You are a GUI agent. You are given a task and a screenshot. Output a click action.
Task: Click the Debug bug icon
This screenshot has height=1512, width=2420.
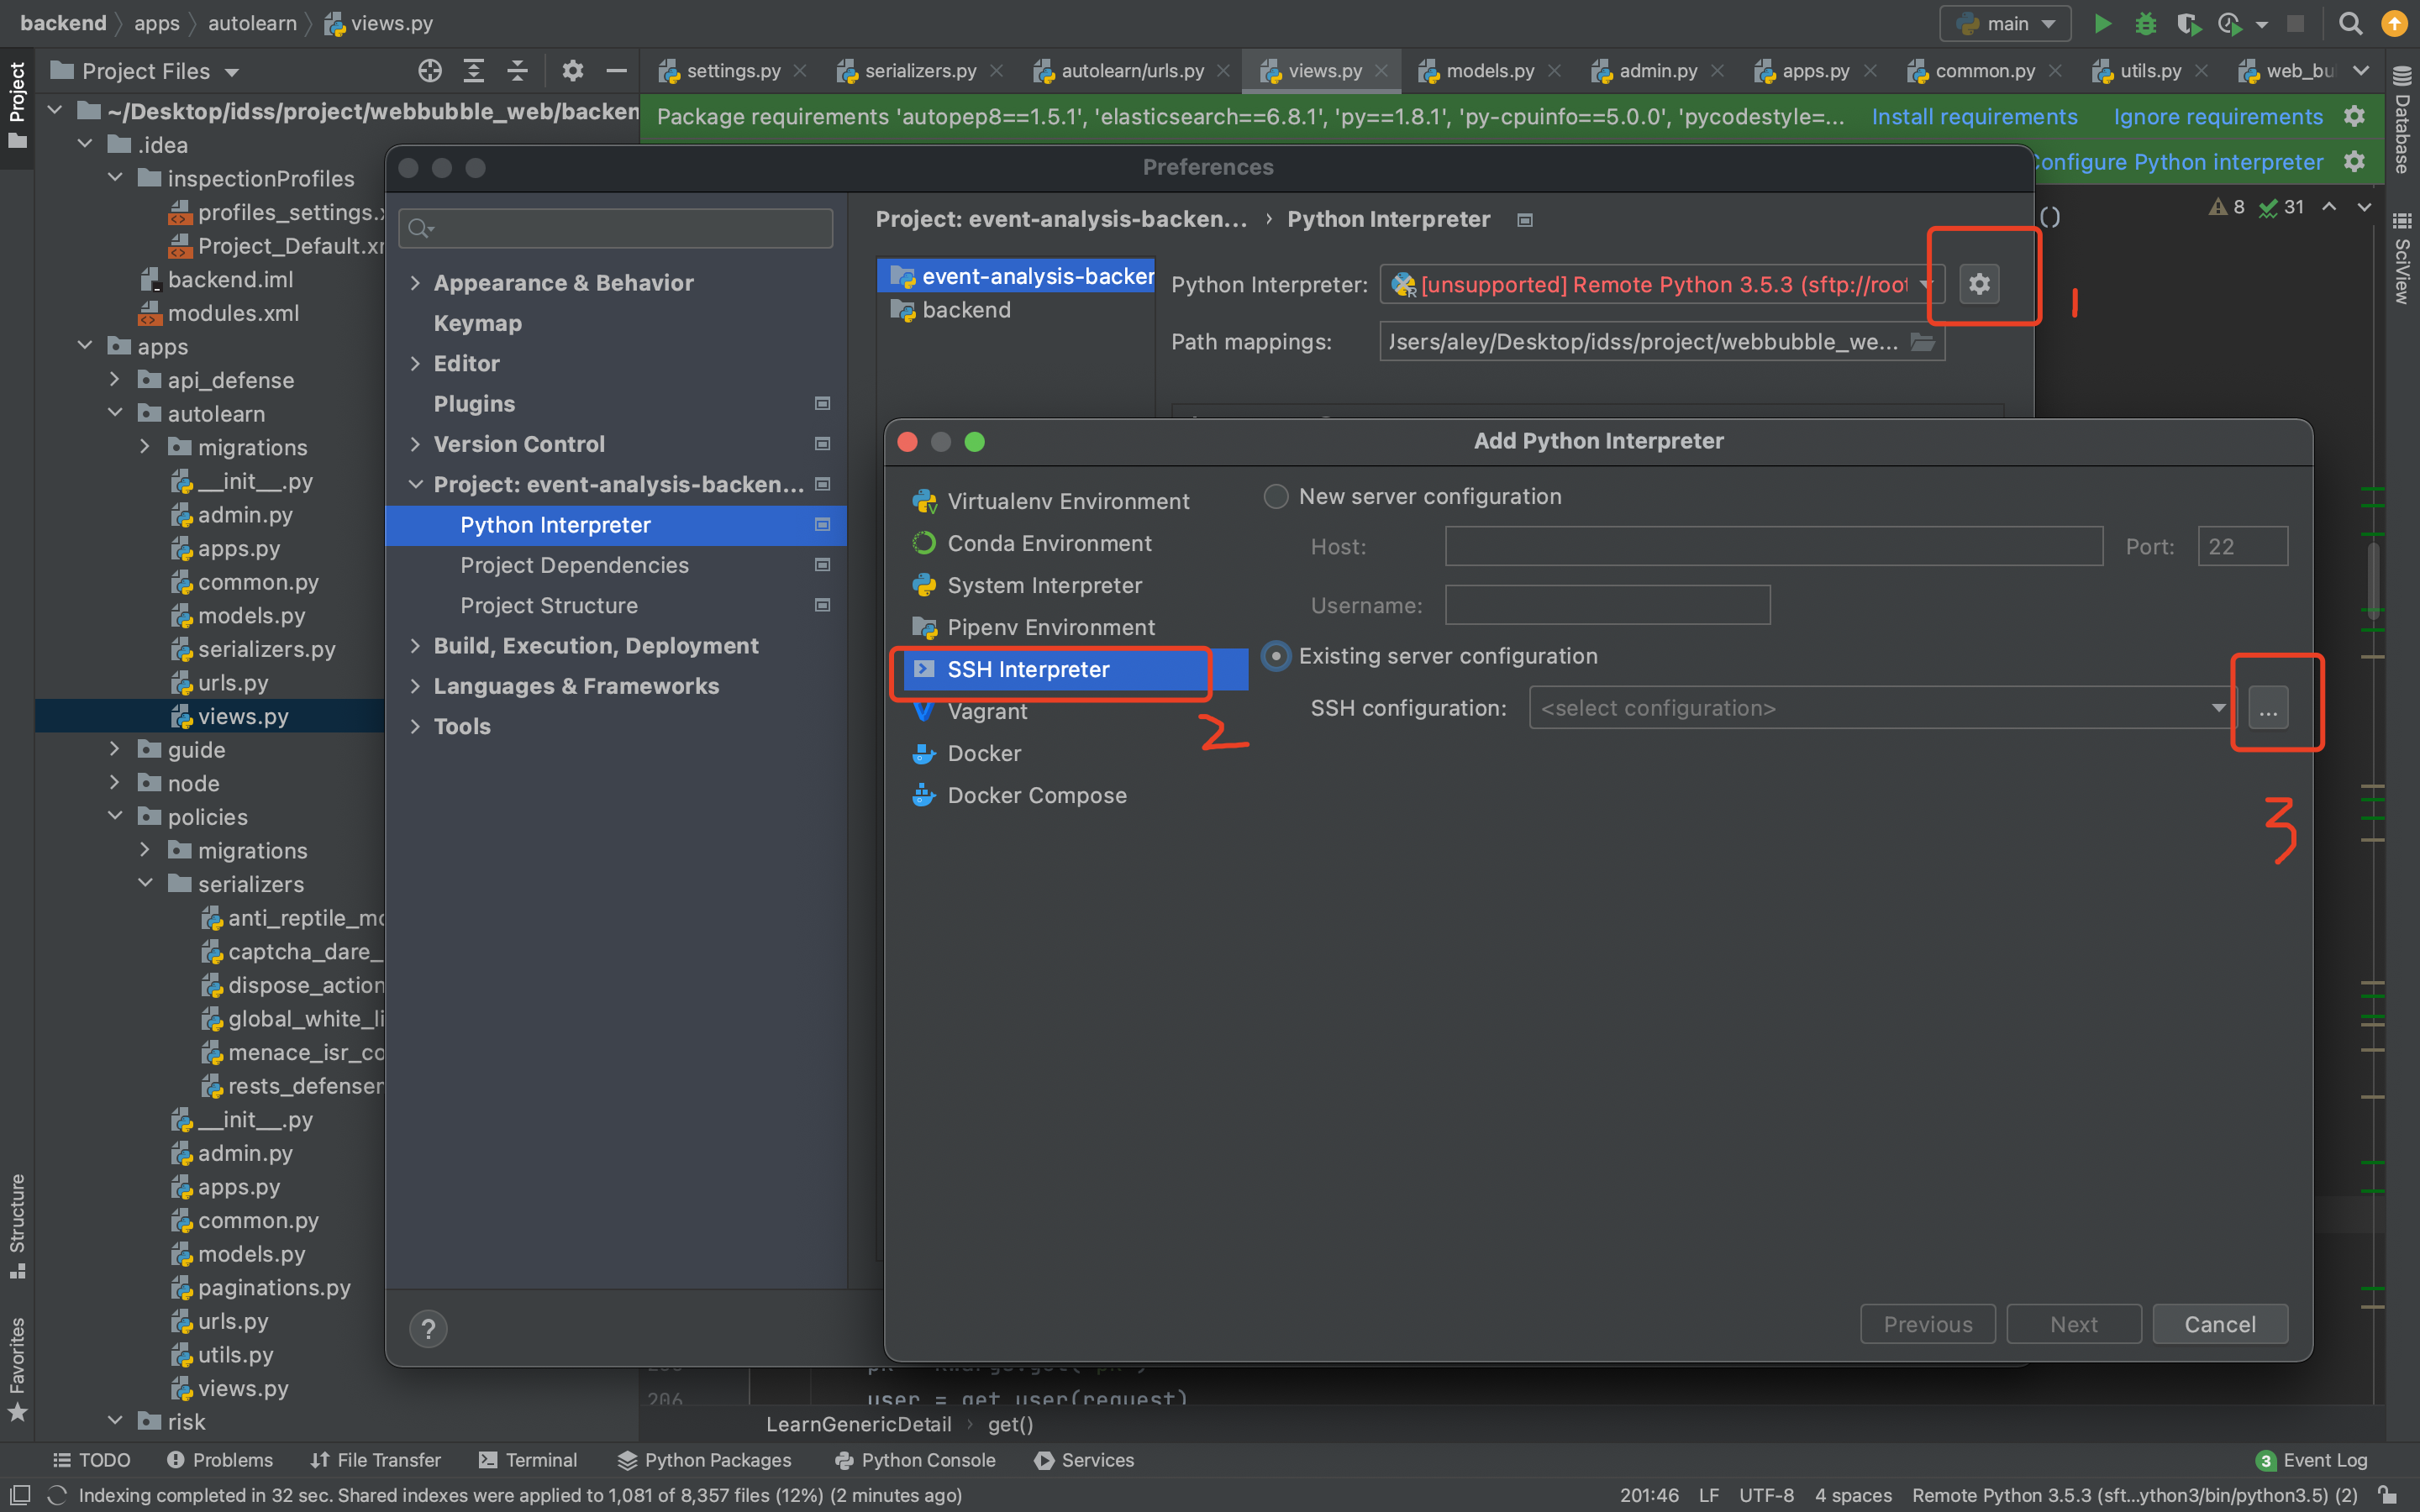point(2145,24)
